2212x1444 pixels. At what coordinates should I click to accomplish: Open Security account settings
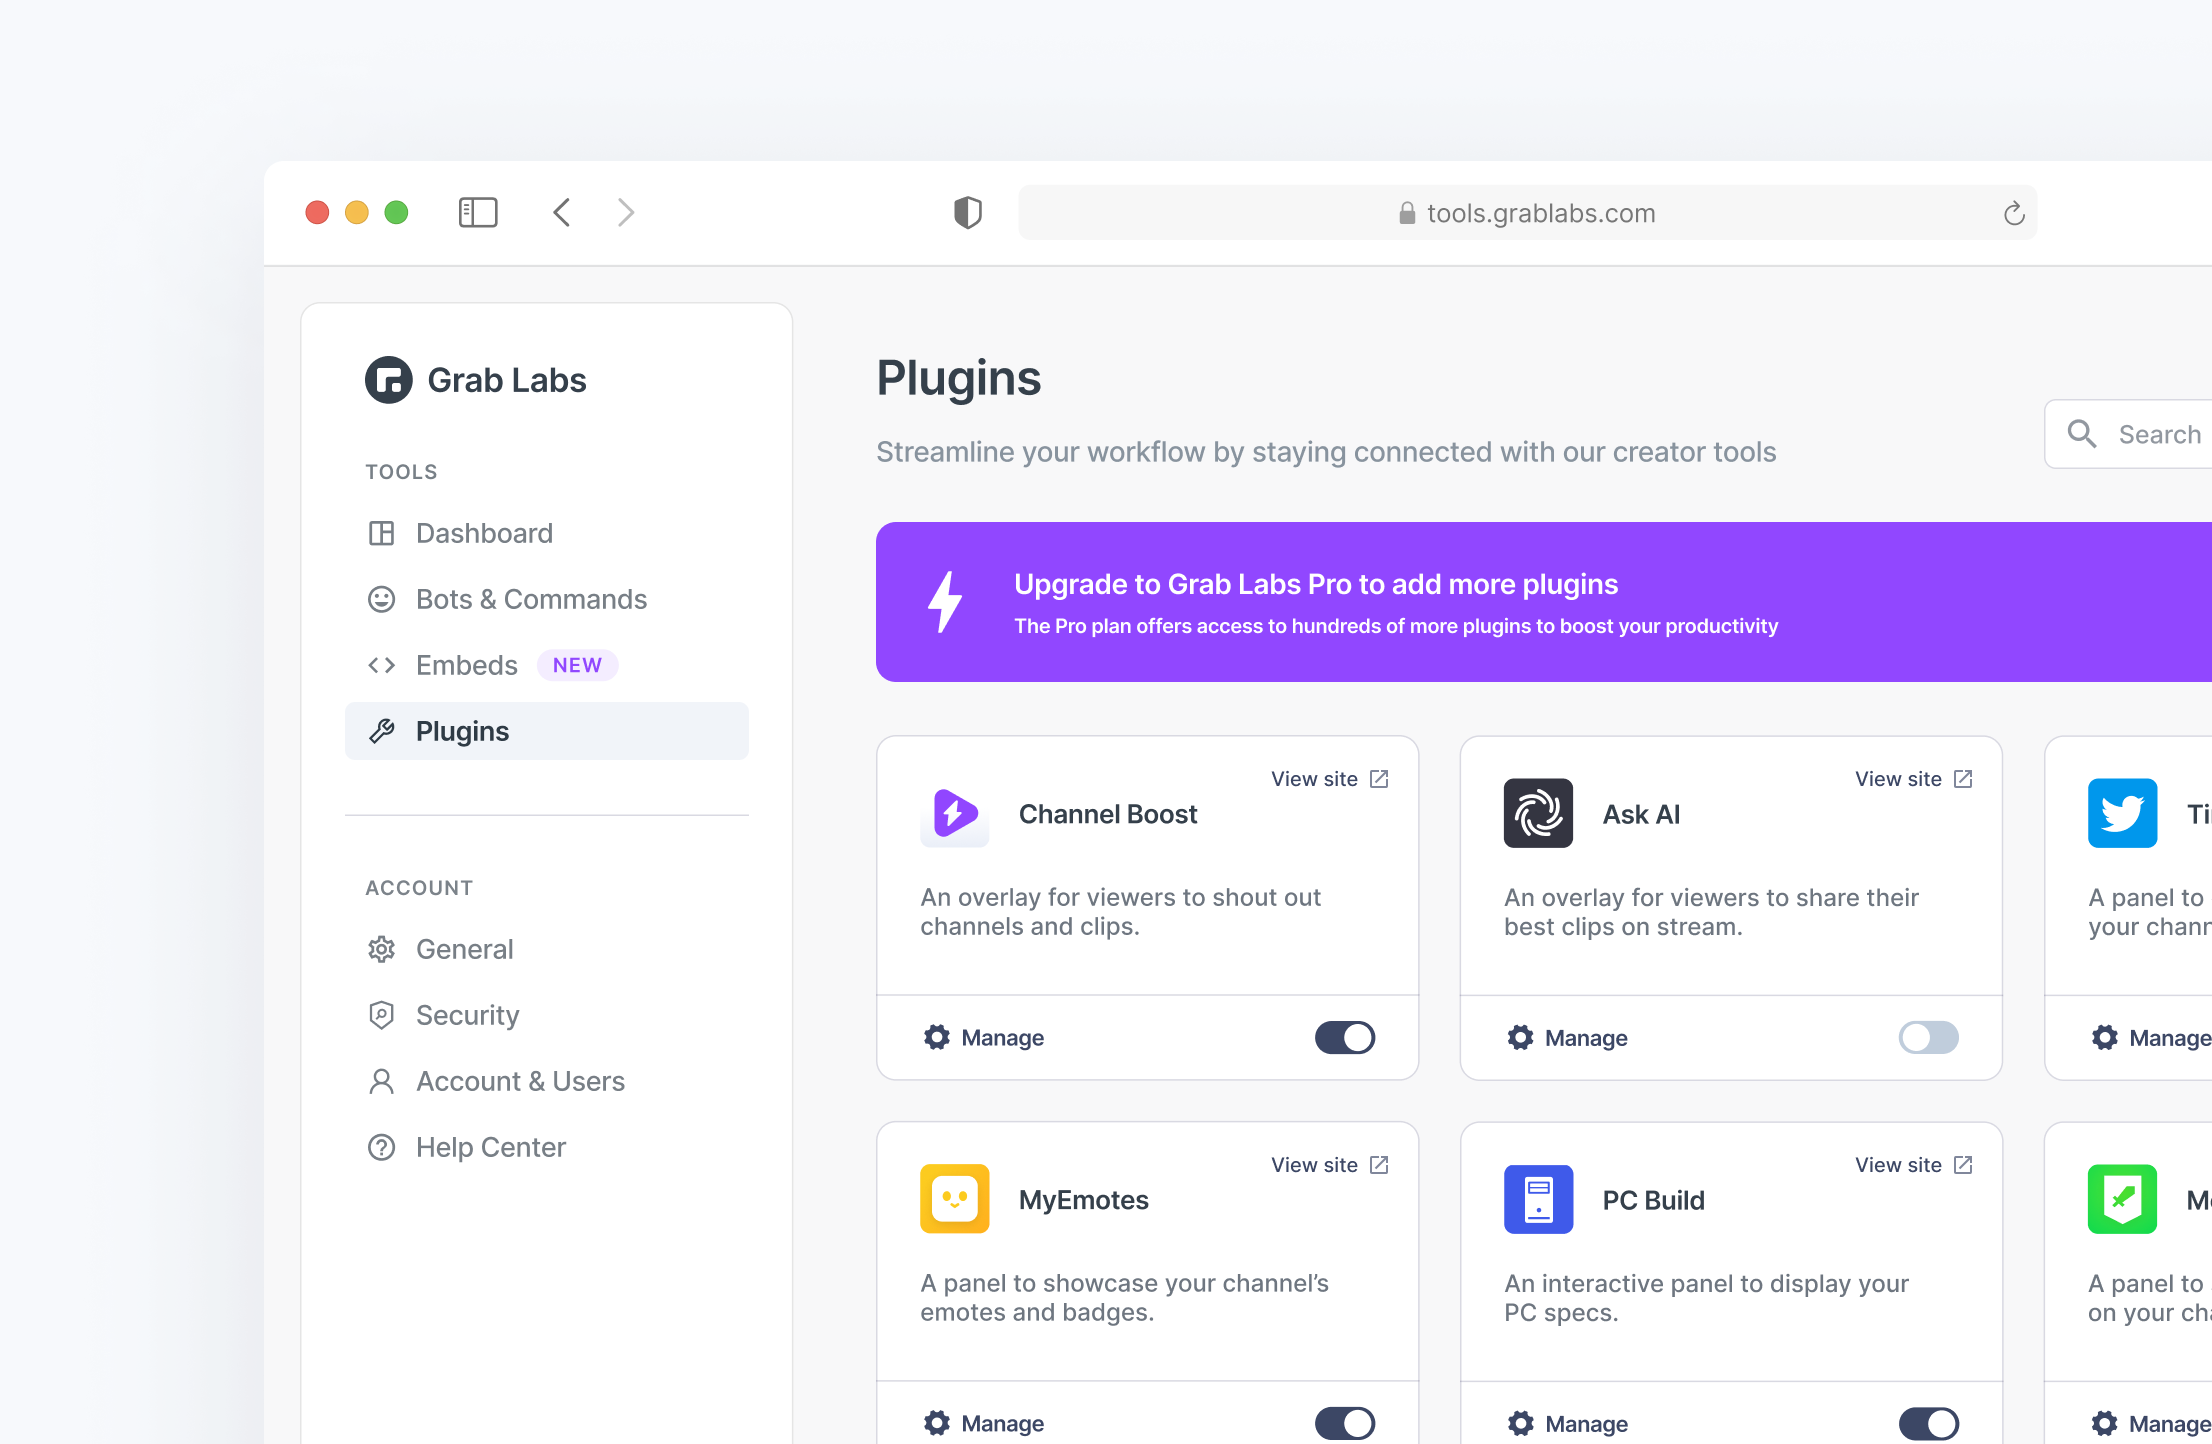(467, 1015)
